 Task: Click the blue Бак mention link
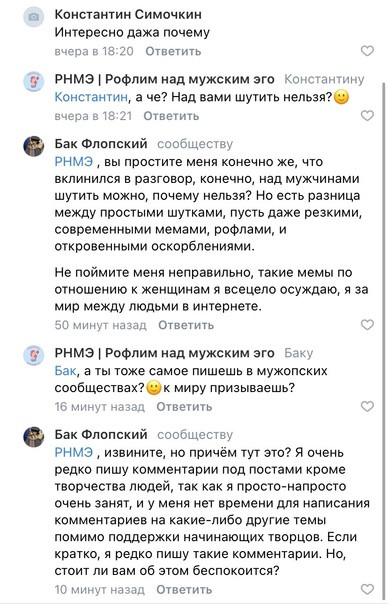pos(65,371)
